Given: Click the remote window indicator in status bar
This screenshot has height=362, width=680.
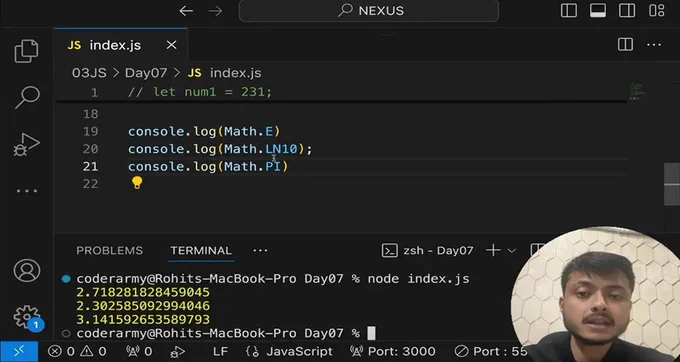Looking at the screenshot, I should 19,352.
